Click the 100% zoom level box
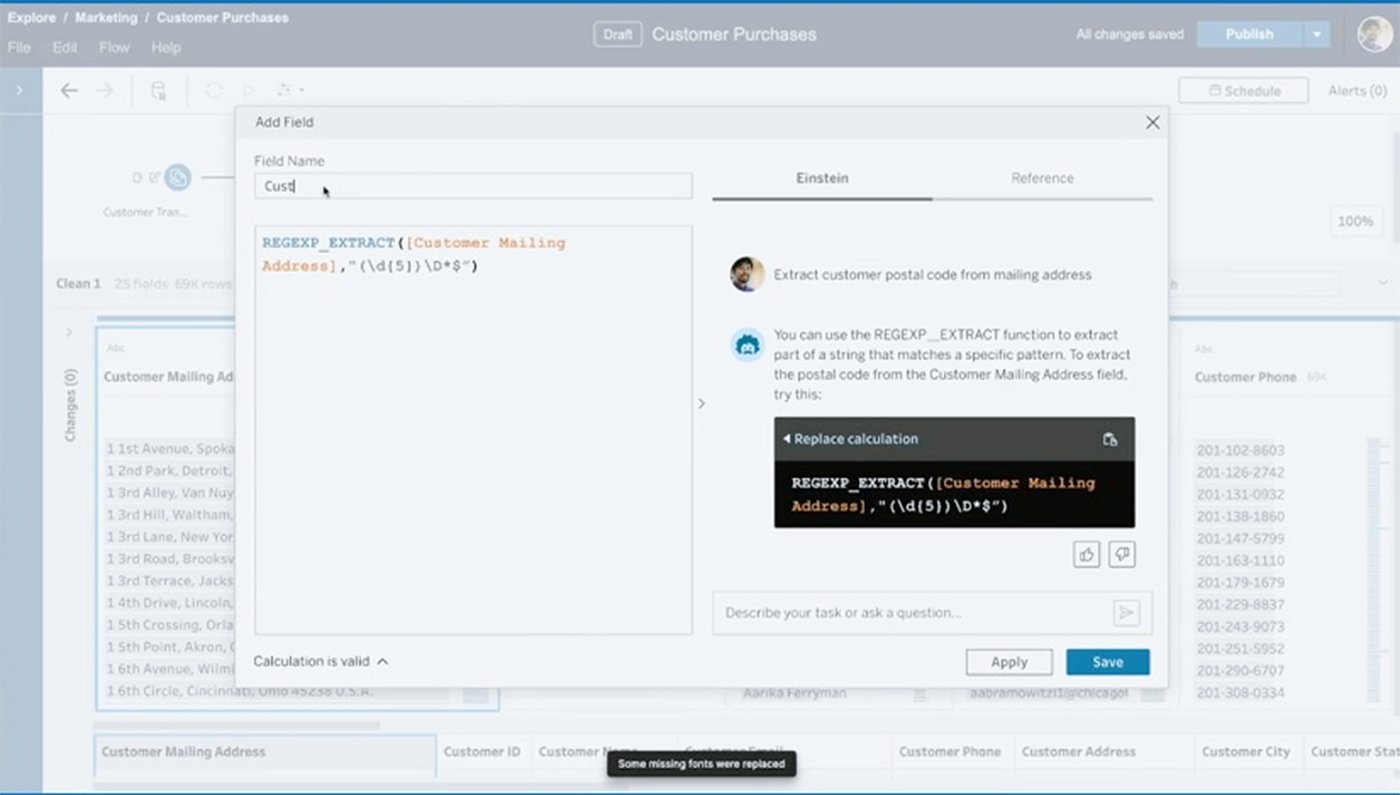1400x795 pixels. (1355, 221)
